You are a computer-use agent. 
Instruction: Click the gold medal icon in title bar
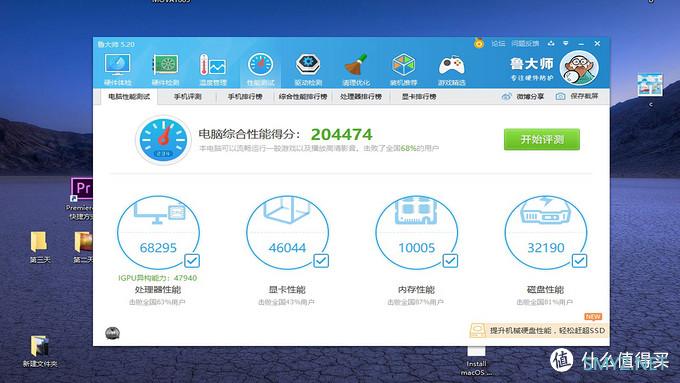[x=479, y=43]
